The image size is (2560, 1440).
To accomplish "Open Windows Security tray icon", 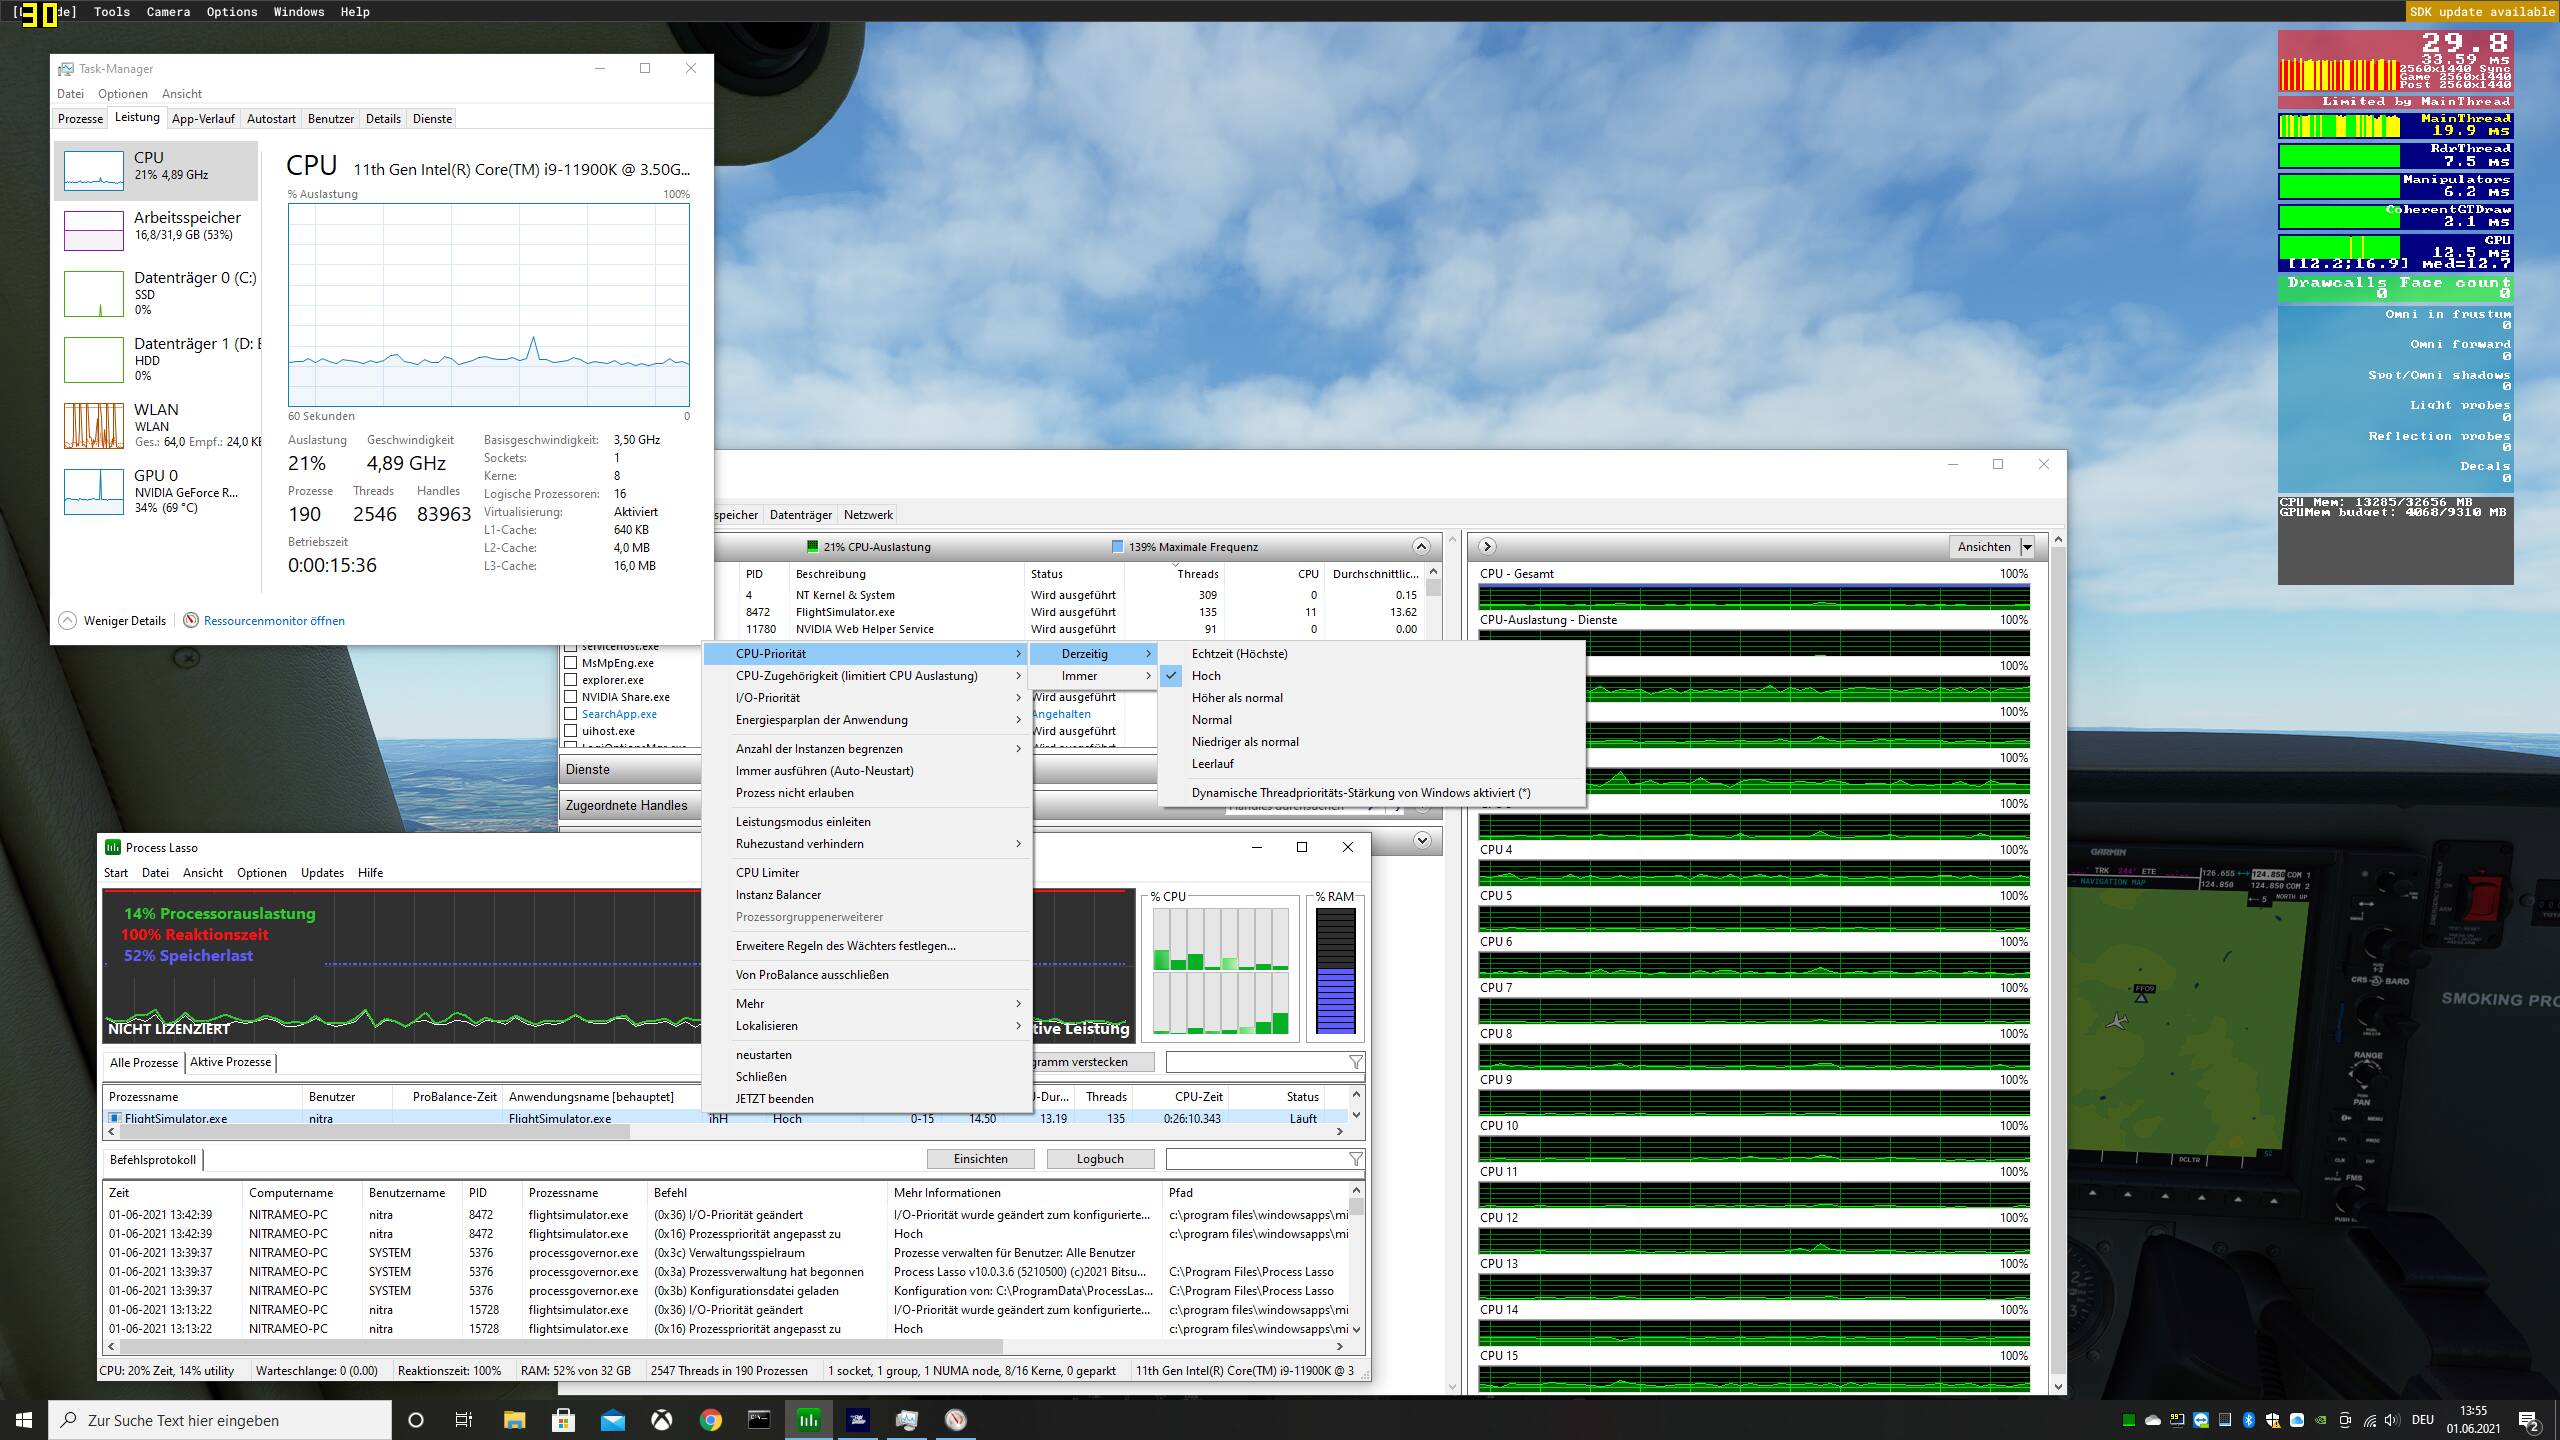I will click(2273, 1420).
